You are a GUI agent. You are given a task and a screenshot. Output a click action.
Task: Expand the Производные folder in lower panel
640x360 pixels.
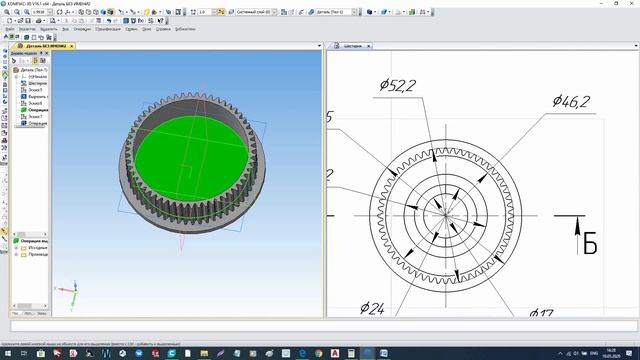(x=16, y=254)
